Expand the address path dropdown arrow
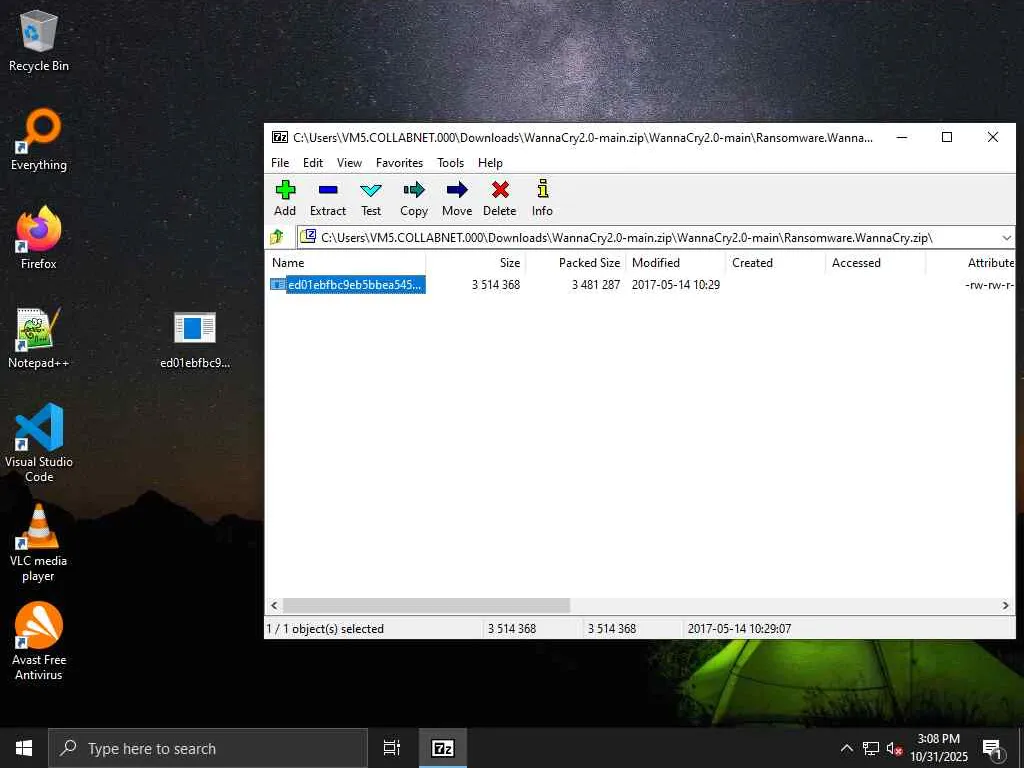This screenshot has height=768, width=1024. [1006, 238]
